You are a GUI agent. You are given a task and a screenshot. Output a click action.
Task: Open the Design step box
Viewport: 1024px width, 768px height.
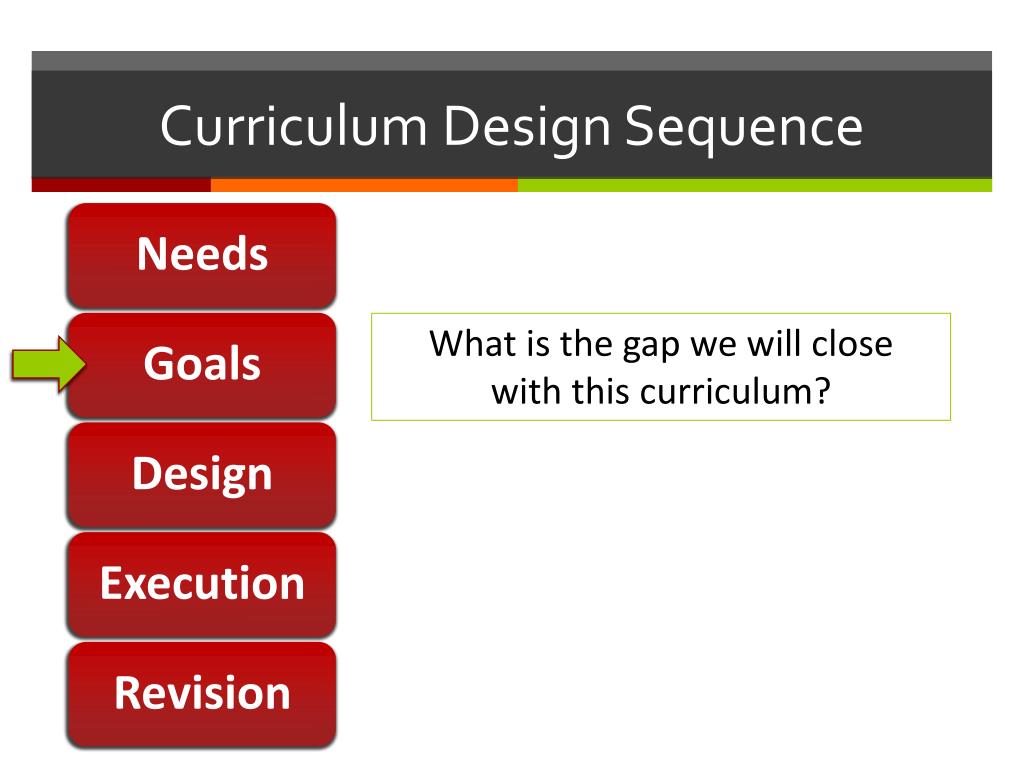click(202, 475)
